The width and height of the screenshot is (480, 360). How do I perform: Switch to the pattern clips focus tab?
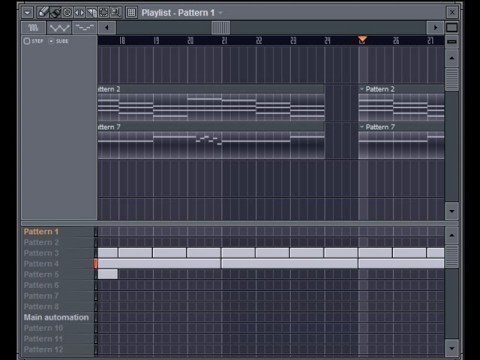[85, 28]
